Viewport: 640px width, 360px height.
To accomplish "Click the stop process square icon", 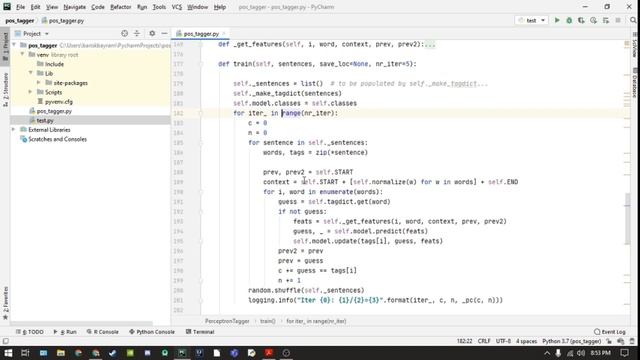I will click(x=618, y=20).
